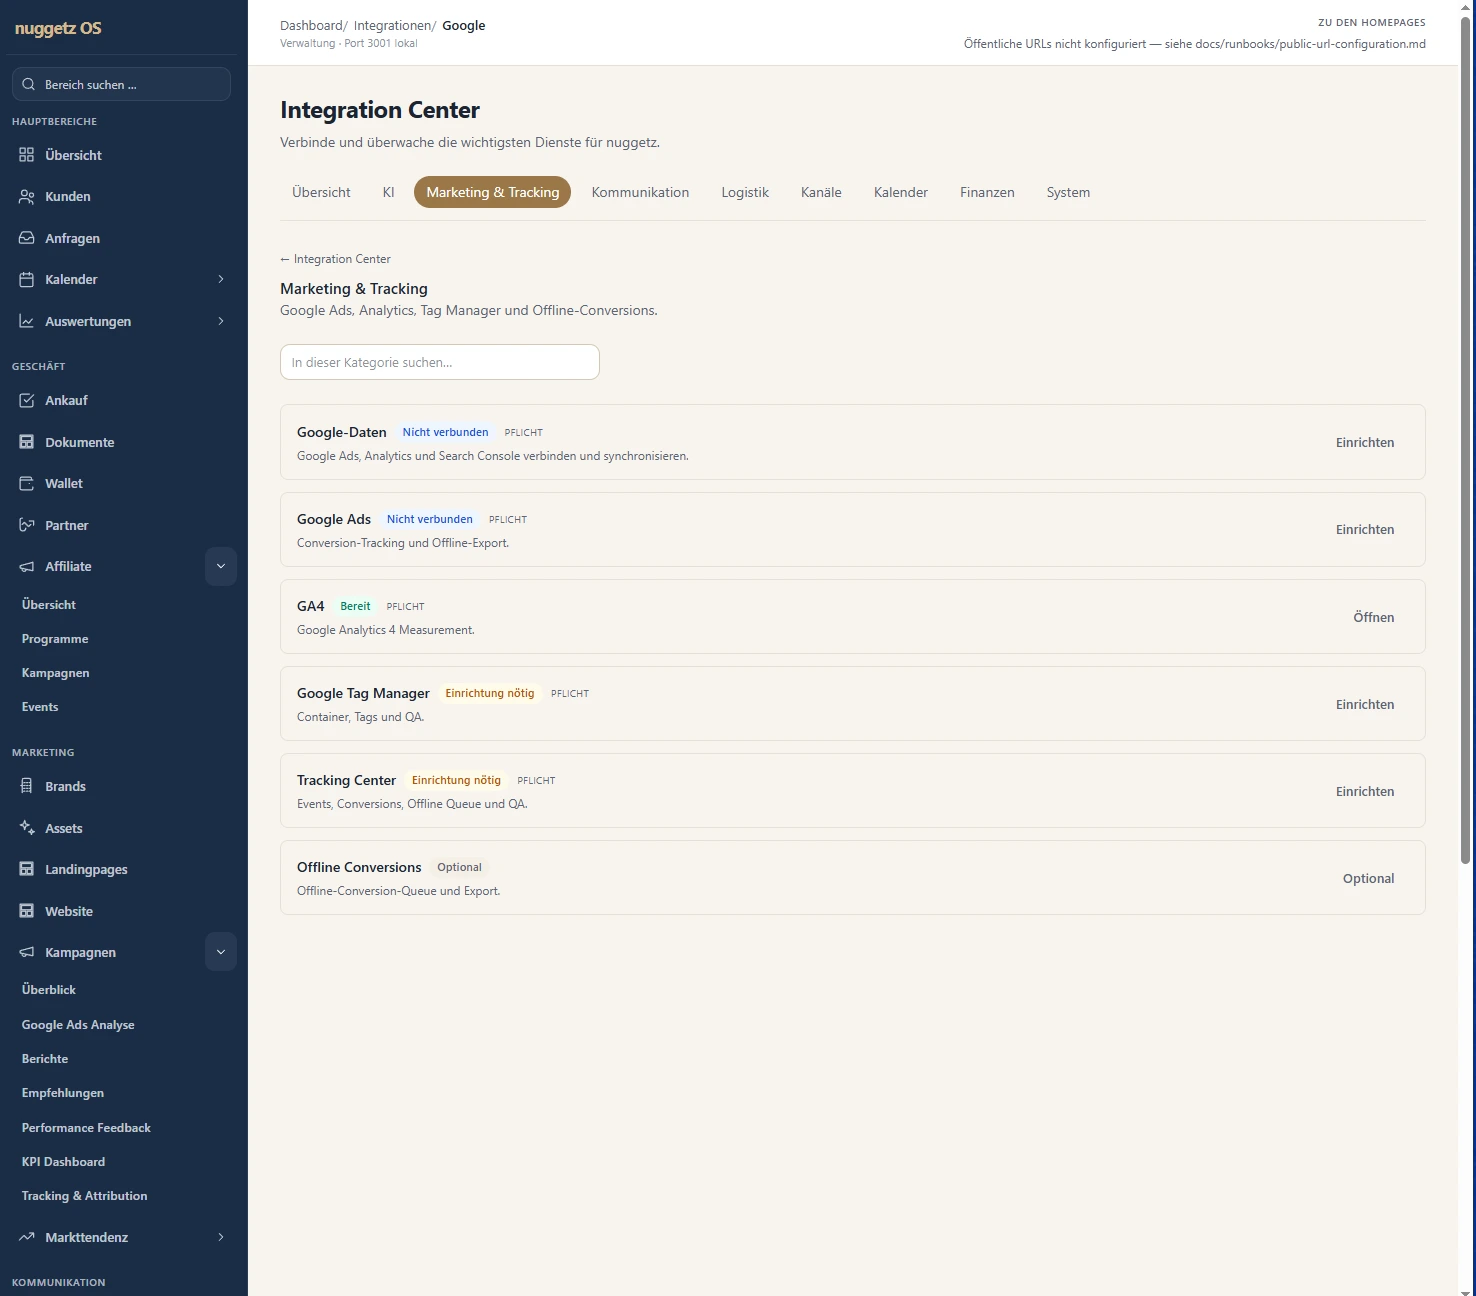The width and height of the screenshot is (1476, 1296).
Task: Open Empfehlungen under Kampagnen
Action: pos(63,1093)
